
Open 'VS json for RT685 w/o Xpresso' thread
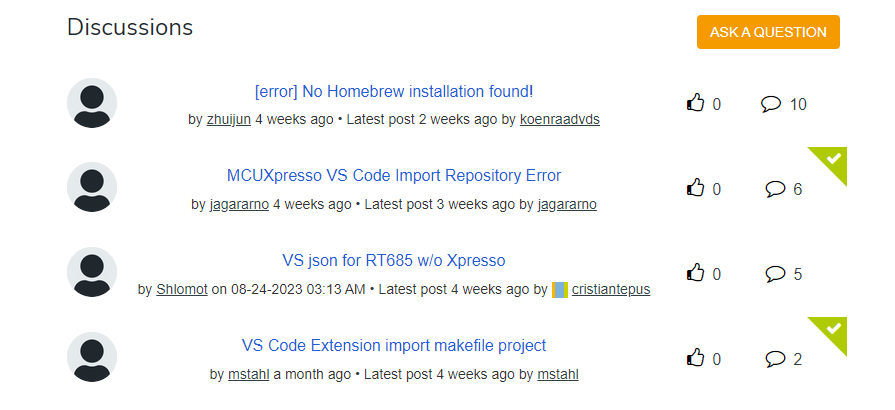pyautogui.click(x=394, y=261)
